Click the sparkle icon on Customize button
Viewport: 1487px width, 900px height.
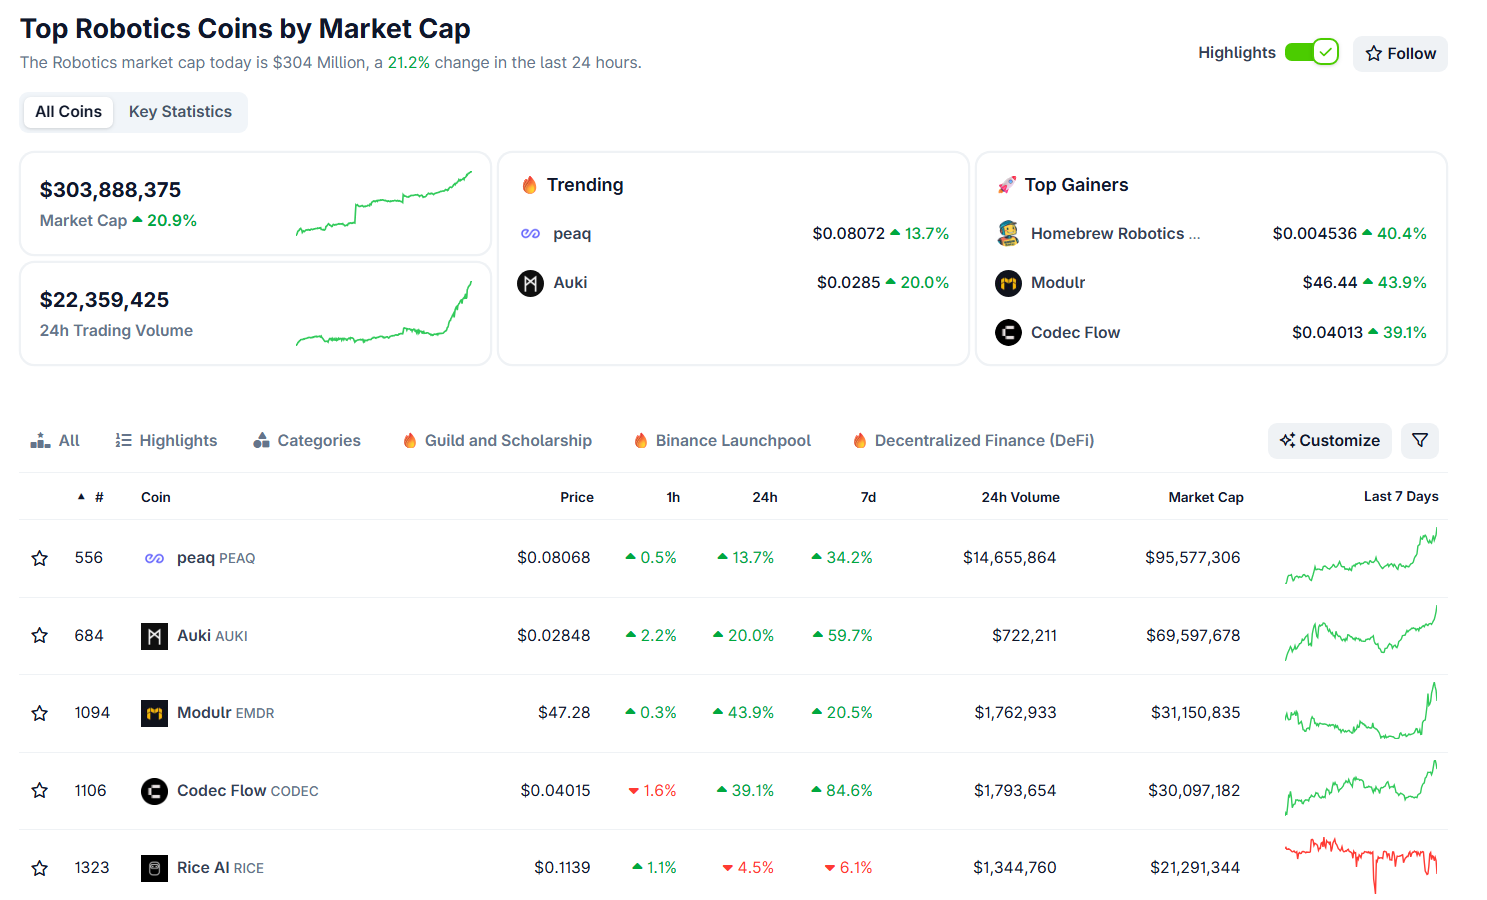pos(1287,440)
